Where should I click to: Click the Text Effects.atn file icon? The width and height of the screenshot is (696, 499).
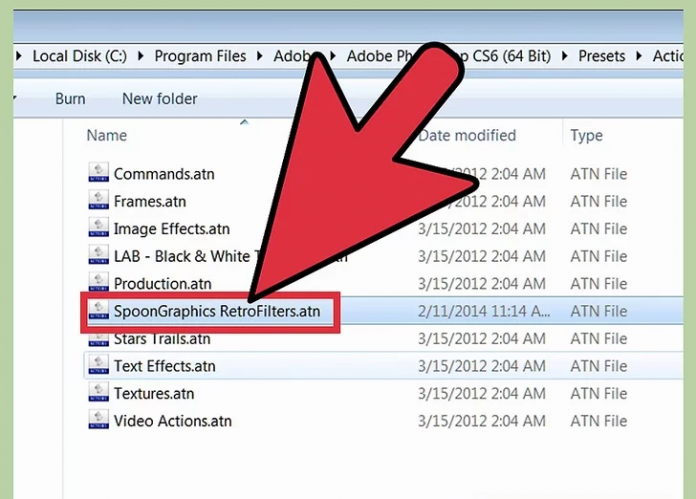click(98, 366)
